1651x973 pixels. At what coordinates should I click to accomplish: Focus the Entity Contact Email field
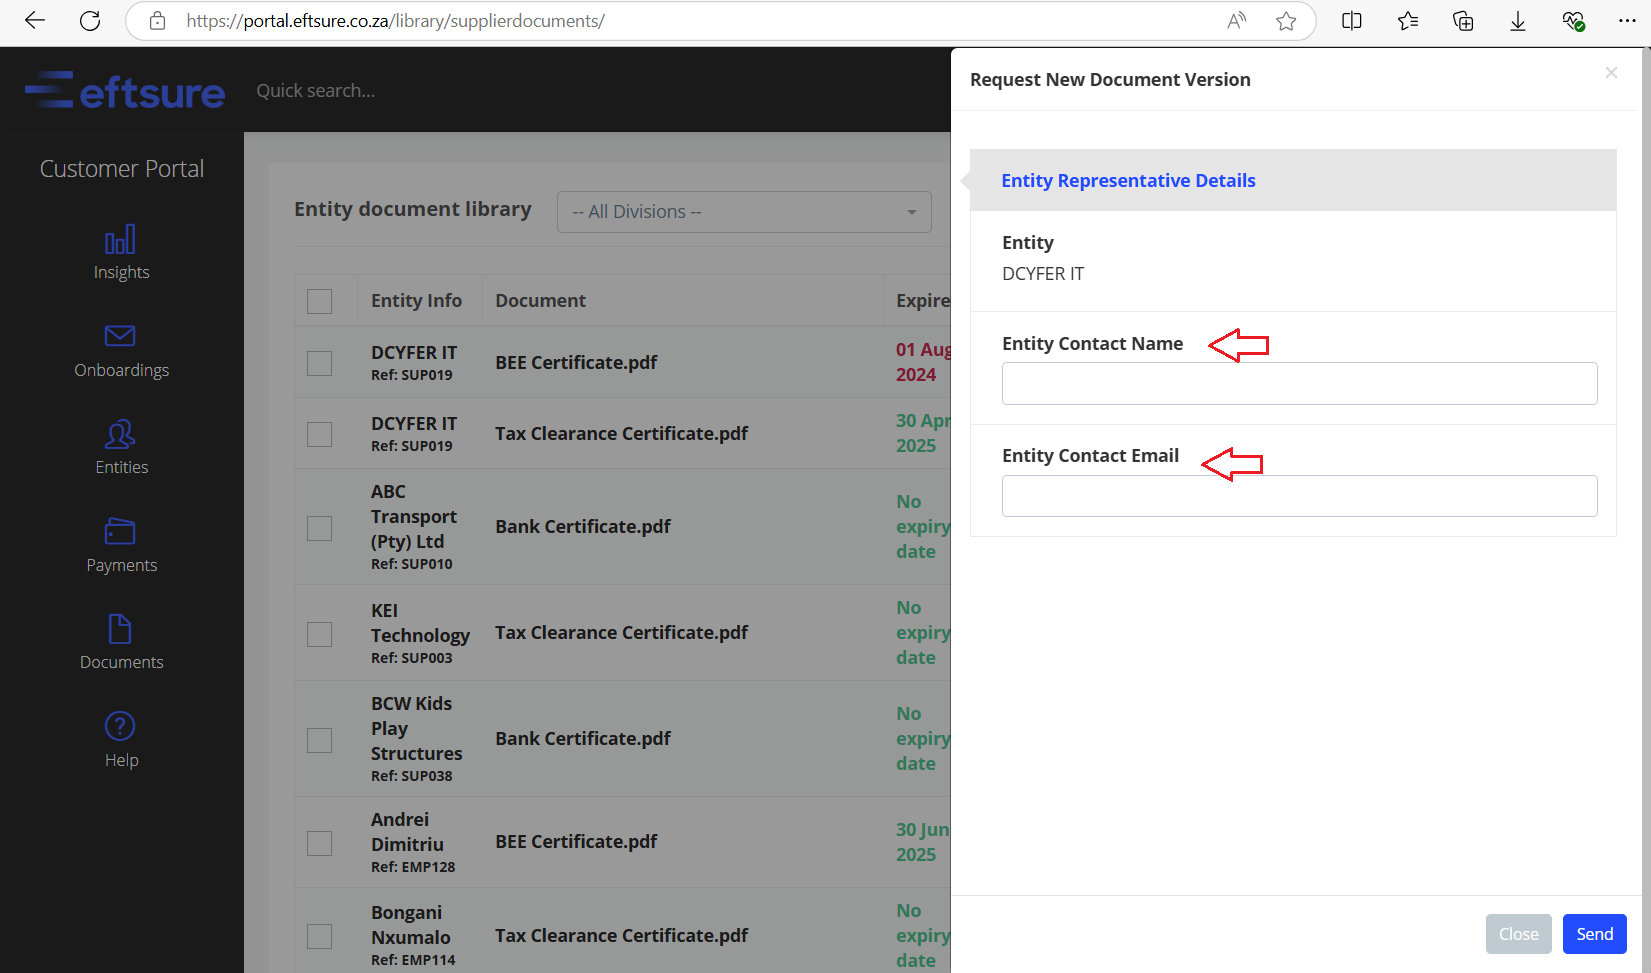click(x=1300, y=496)
